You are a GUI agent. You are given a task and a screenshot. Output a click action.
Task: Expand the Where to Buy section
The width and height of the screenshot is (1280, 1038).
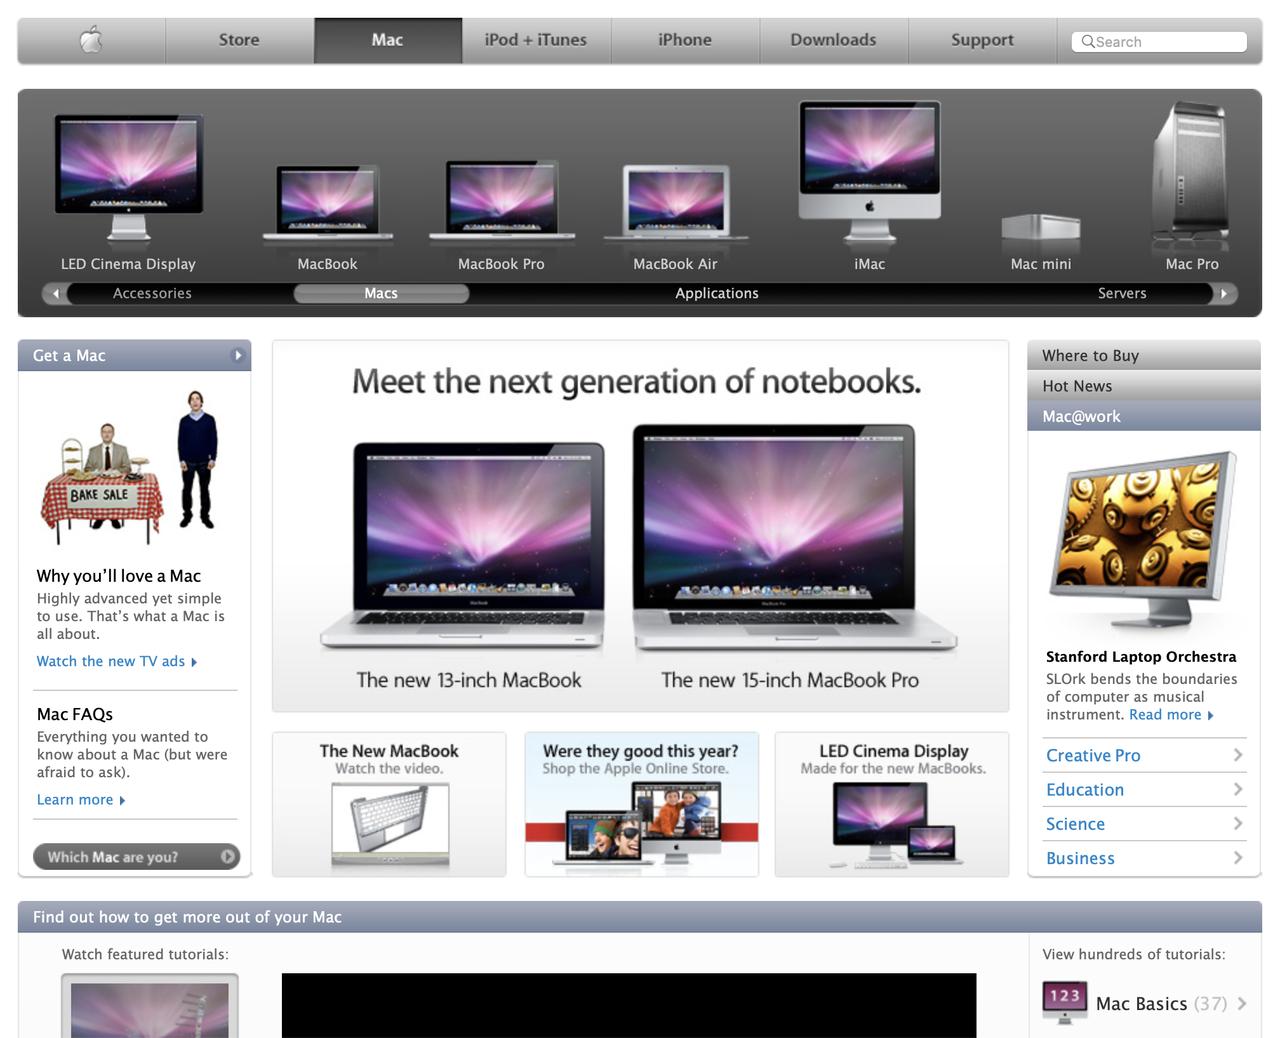click(x=1144, y=355)
